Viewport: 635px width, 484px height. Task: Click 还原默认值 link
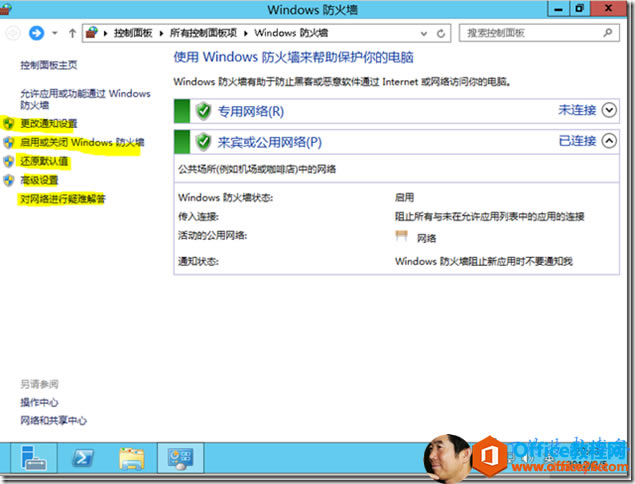(x=44, y=161)
